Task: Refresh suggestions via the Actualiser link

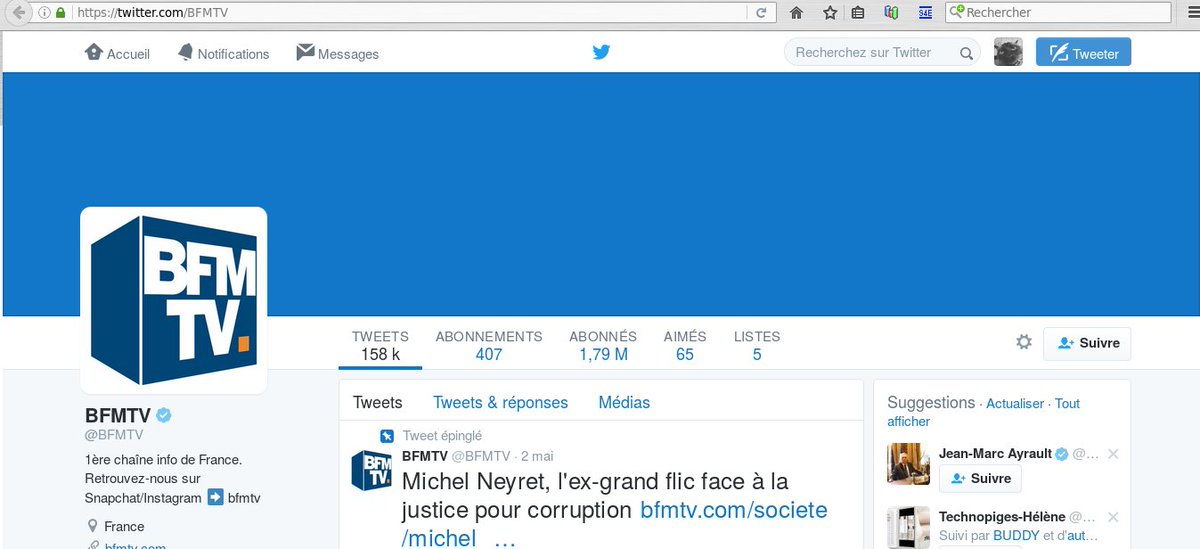Action: tap(1015, 403)
